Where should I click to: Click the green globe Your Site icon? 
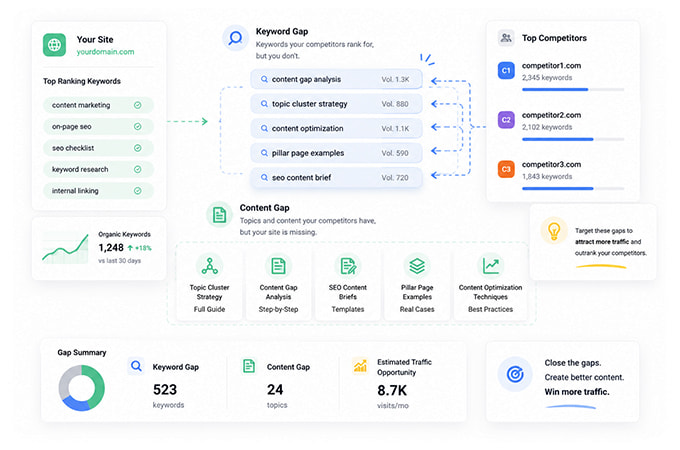(54, 45)
